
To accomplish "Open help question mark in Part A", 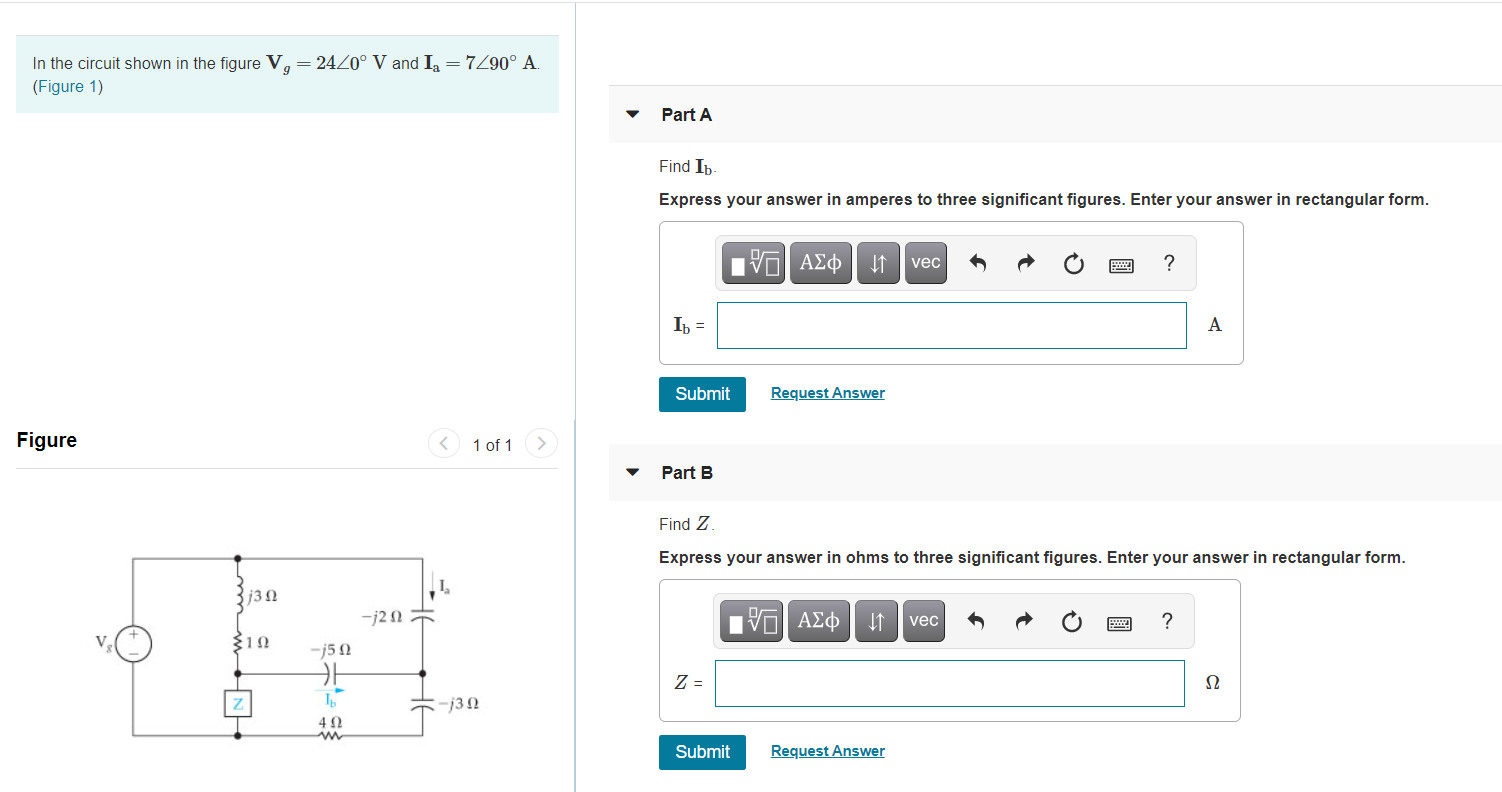I will coord(1169,264).
